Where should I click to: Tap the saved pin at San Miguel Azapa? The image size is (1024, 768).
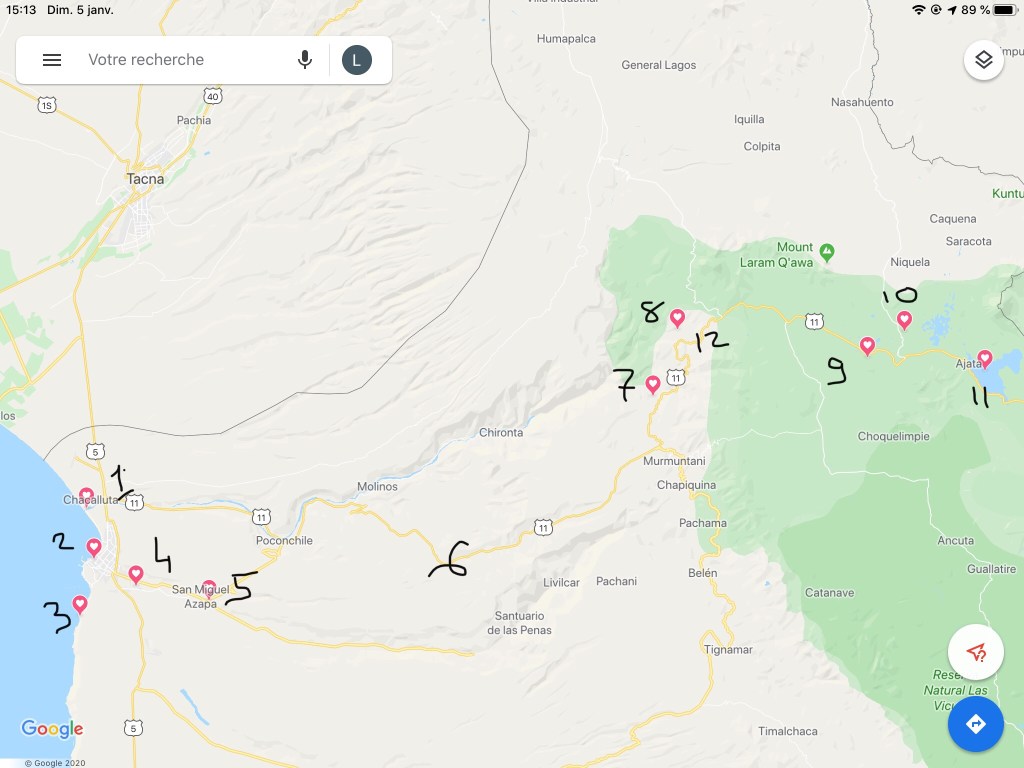pos(209,588)
